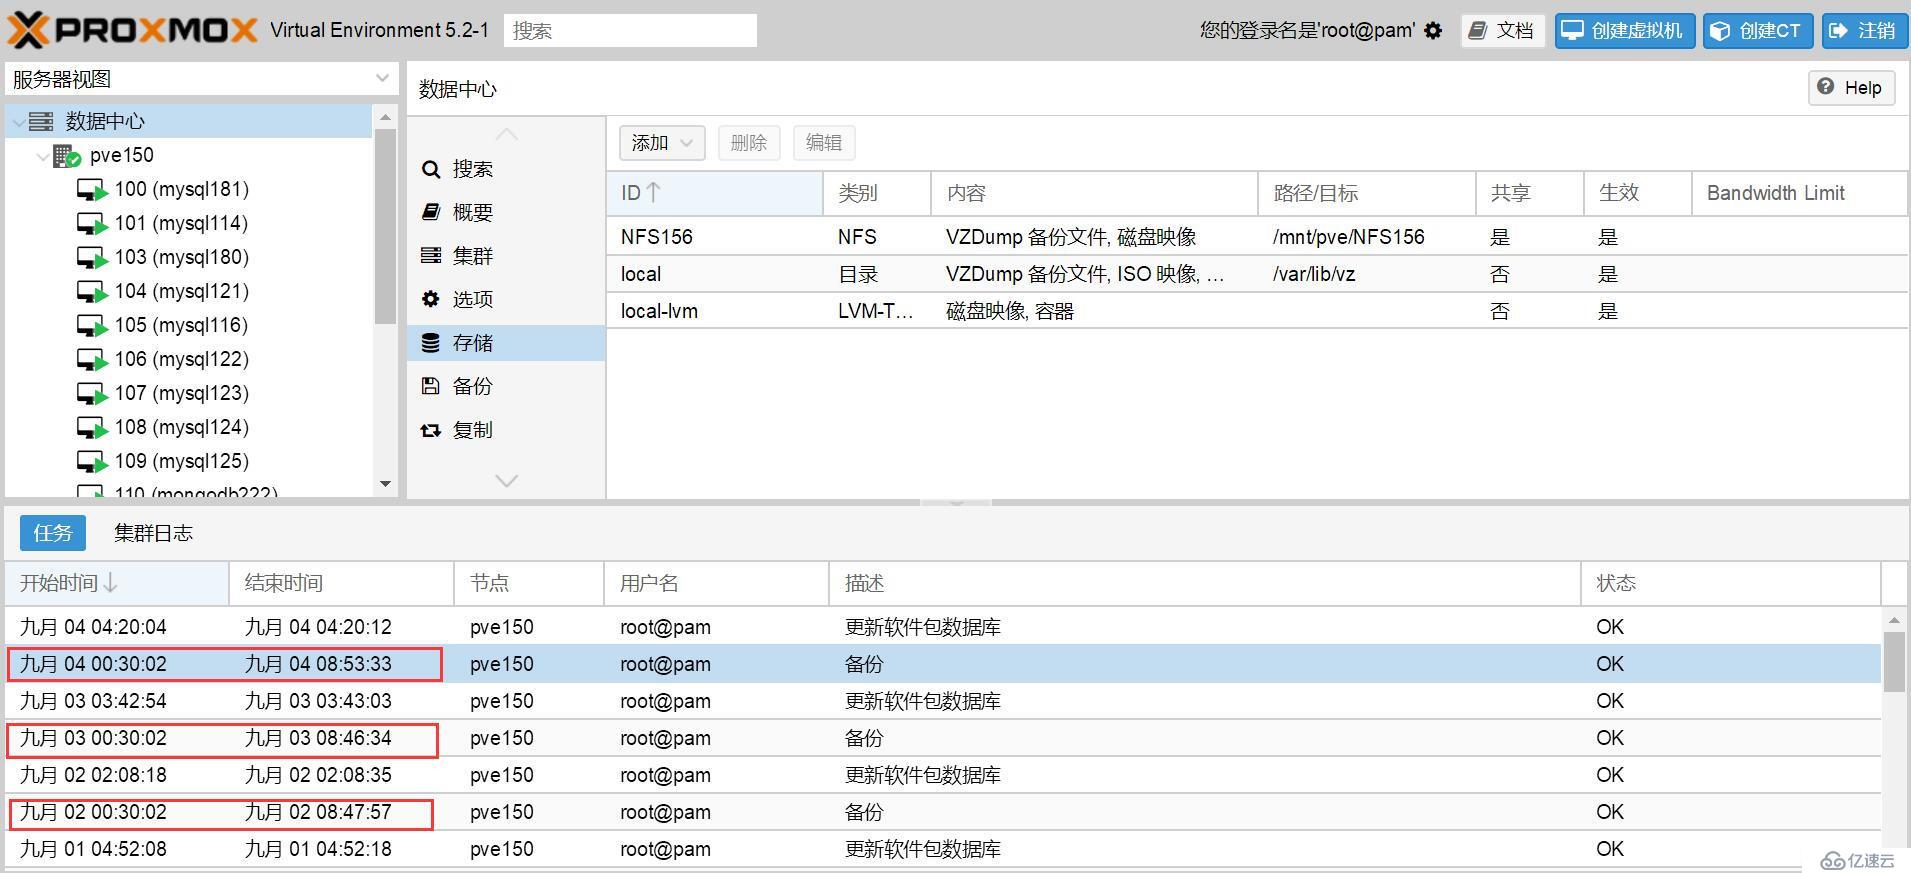Click the 创建虚拟机 button
This screenshot has height=873, width=1911.
click(x=1624, y=31)
